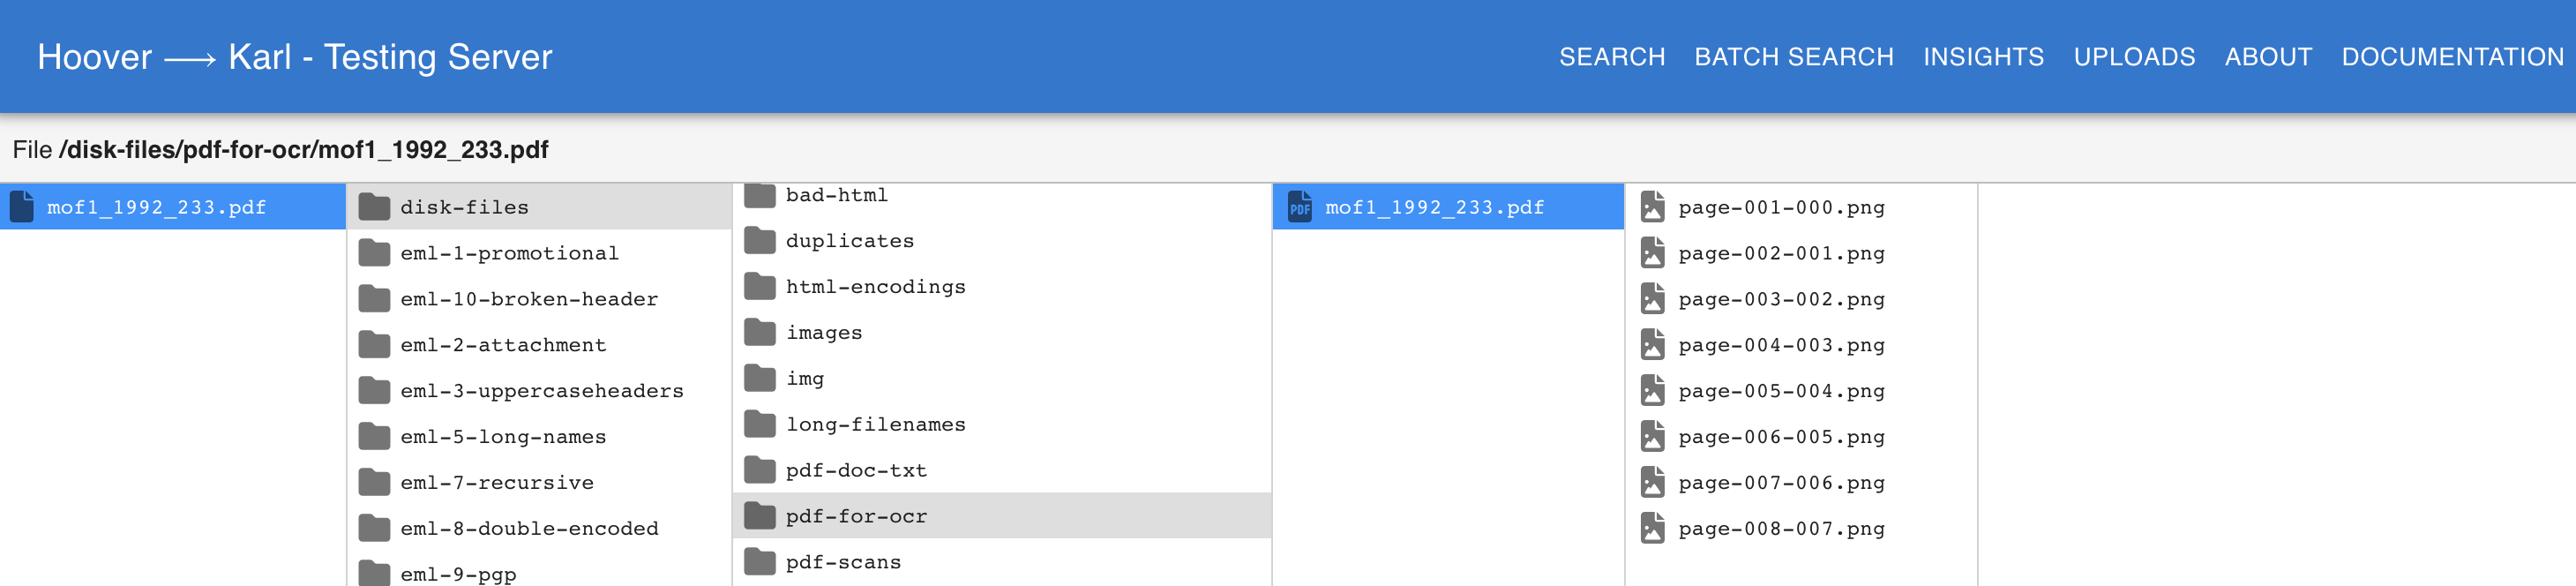
Task: Expand the html-encodings folder
Action: [875, 287]
